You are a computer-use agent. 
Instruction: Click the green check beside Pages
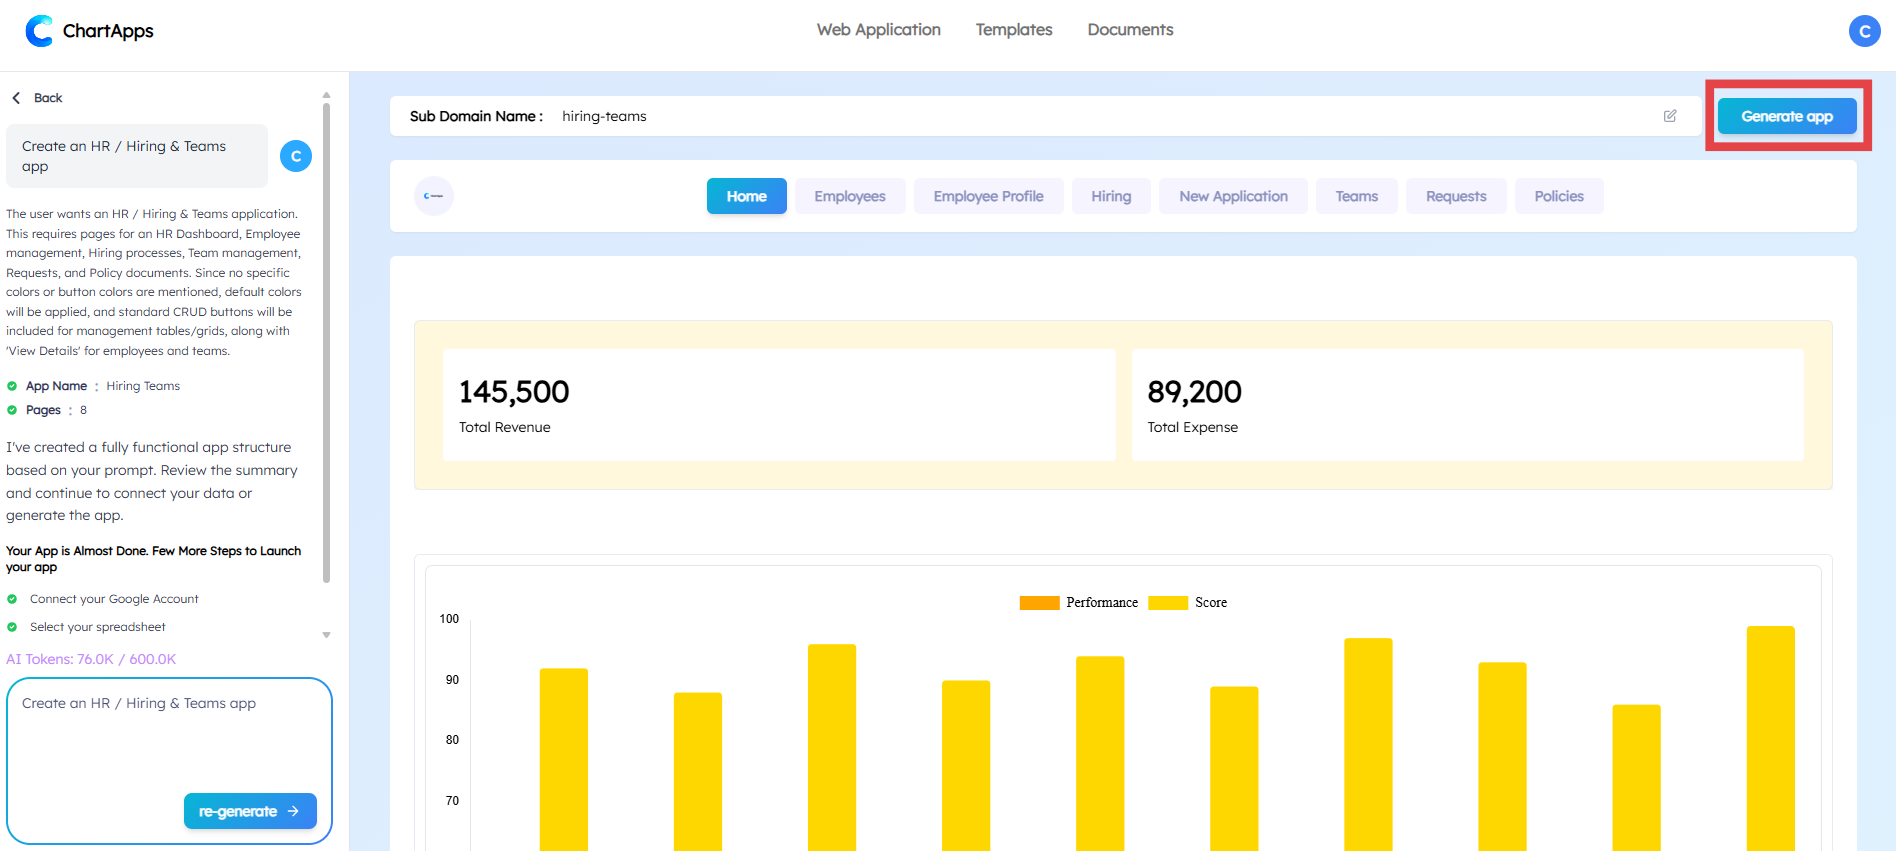point(12,410)
